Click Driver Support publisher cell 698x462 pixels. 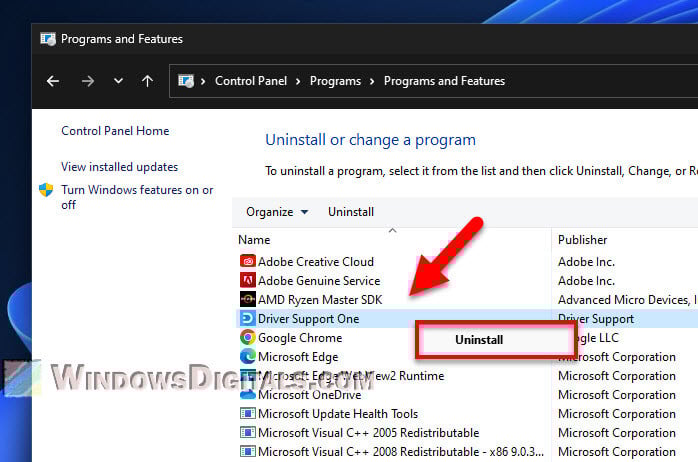coord(596,319)
